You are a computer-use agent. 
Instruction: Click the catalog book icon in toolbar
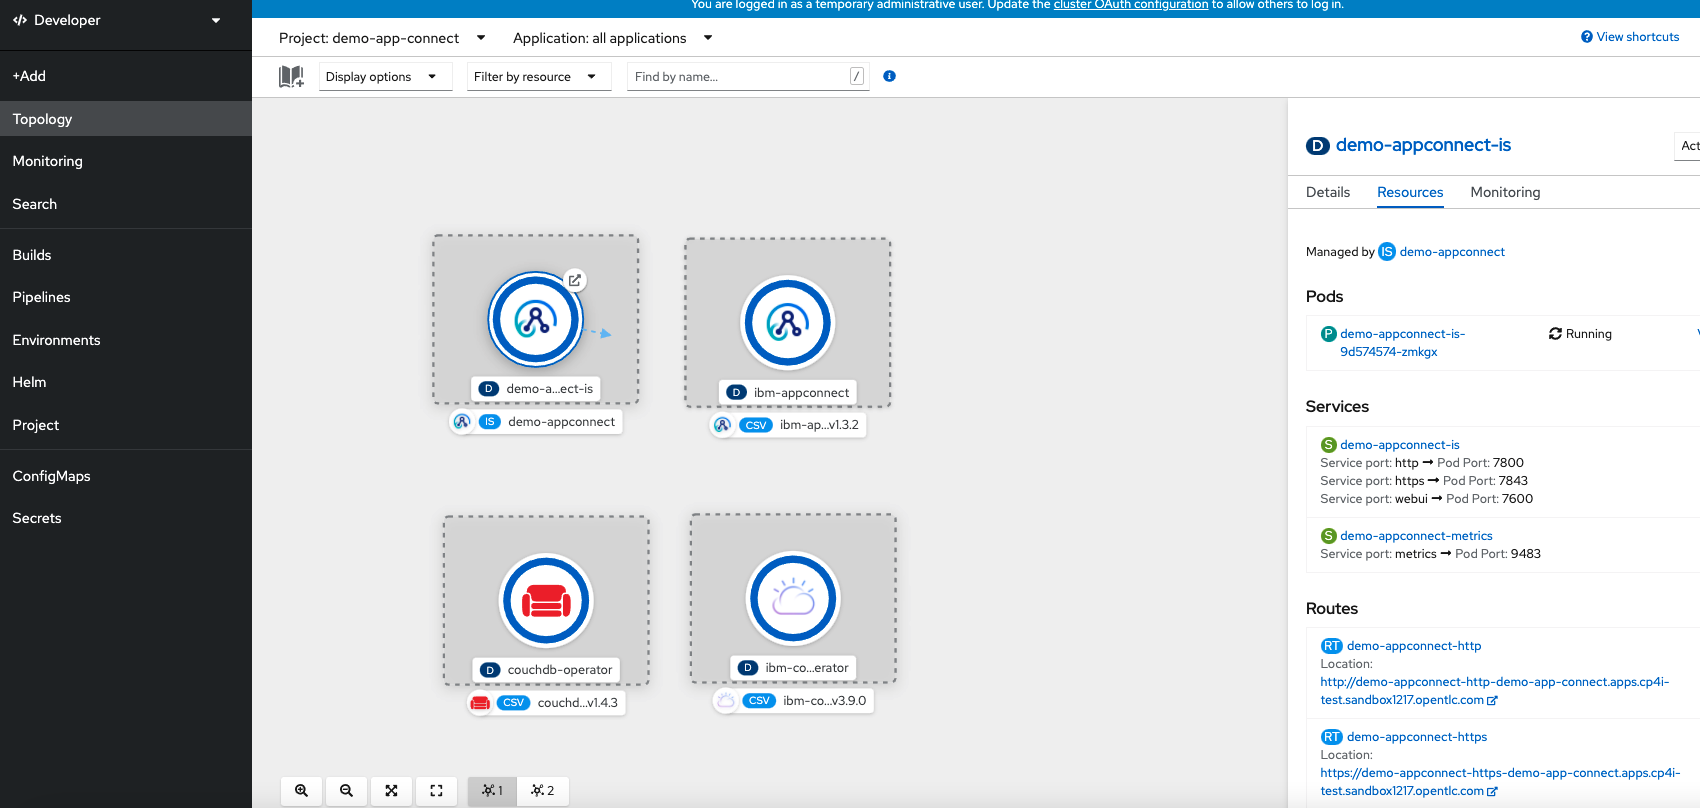click(x=291, y=77)
